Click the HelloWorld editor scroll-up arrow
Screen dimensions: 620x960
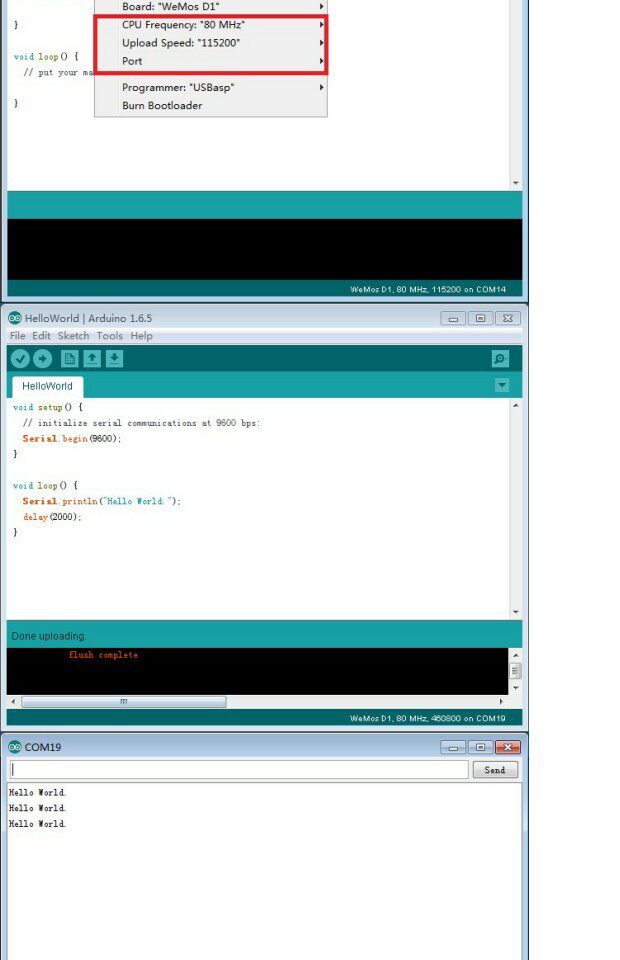pos(515,405)
